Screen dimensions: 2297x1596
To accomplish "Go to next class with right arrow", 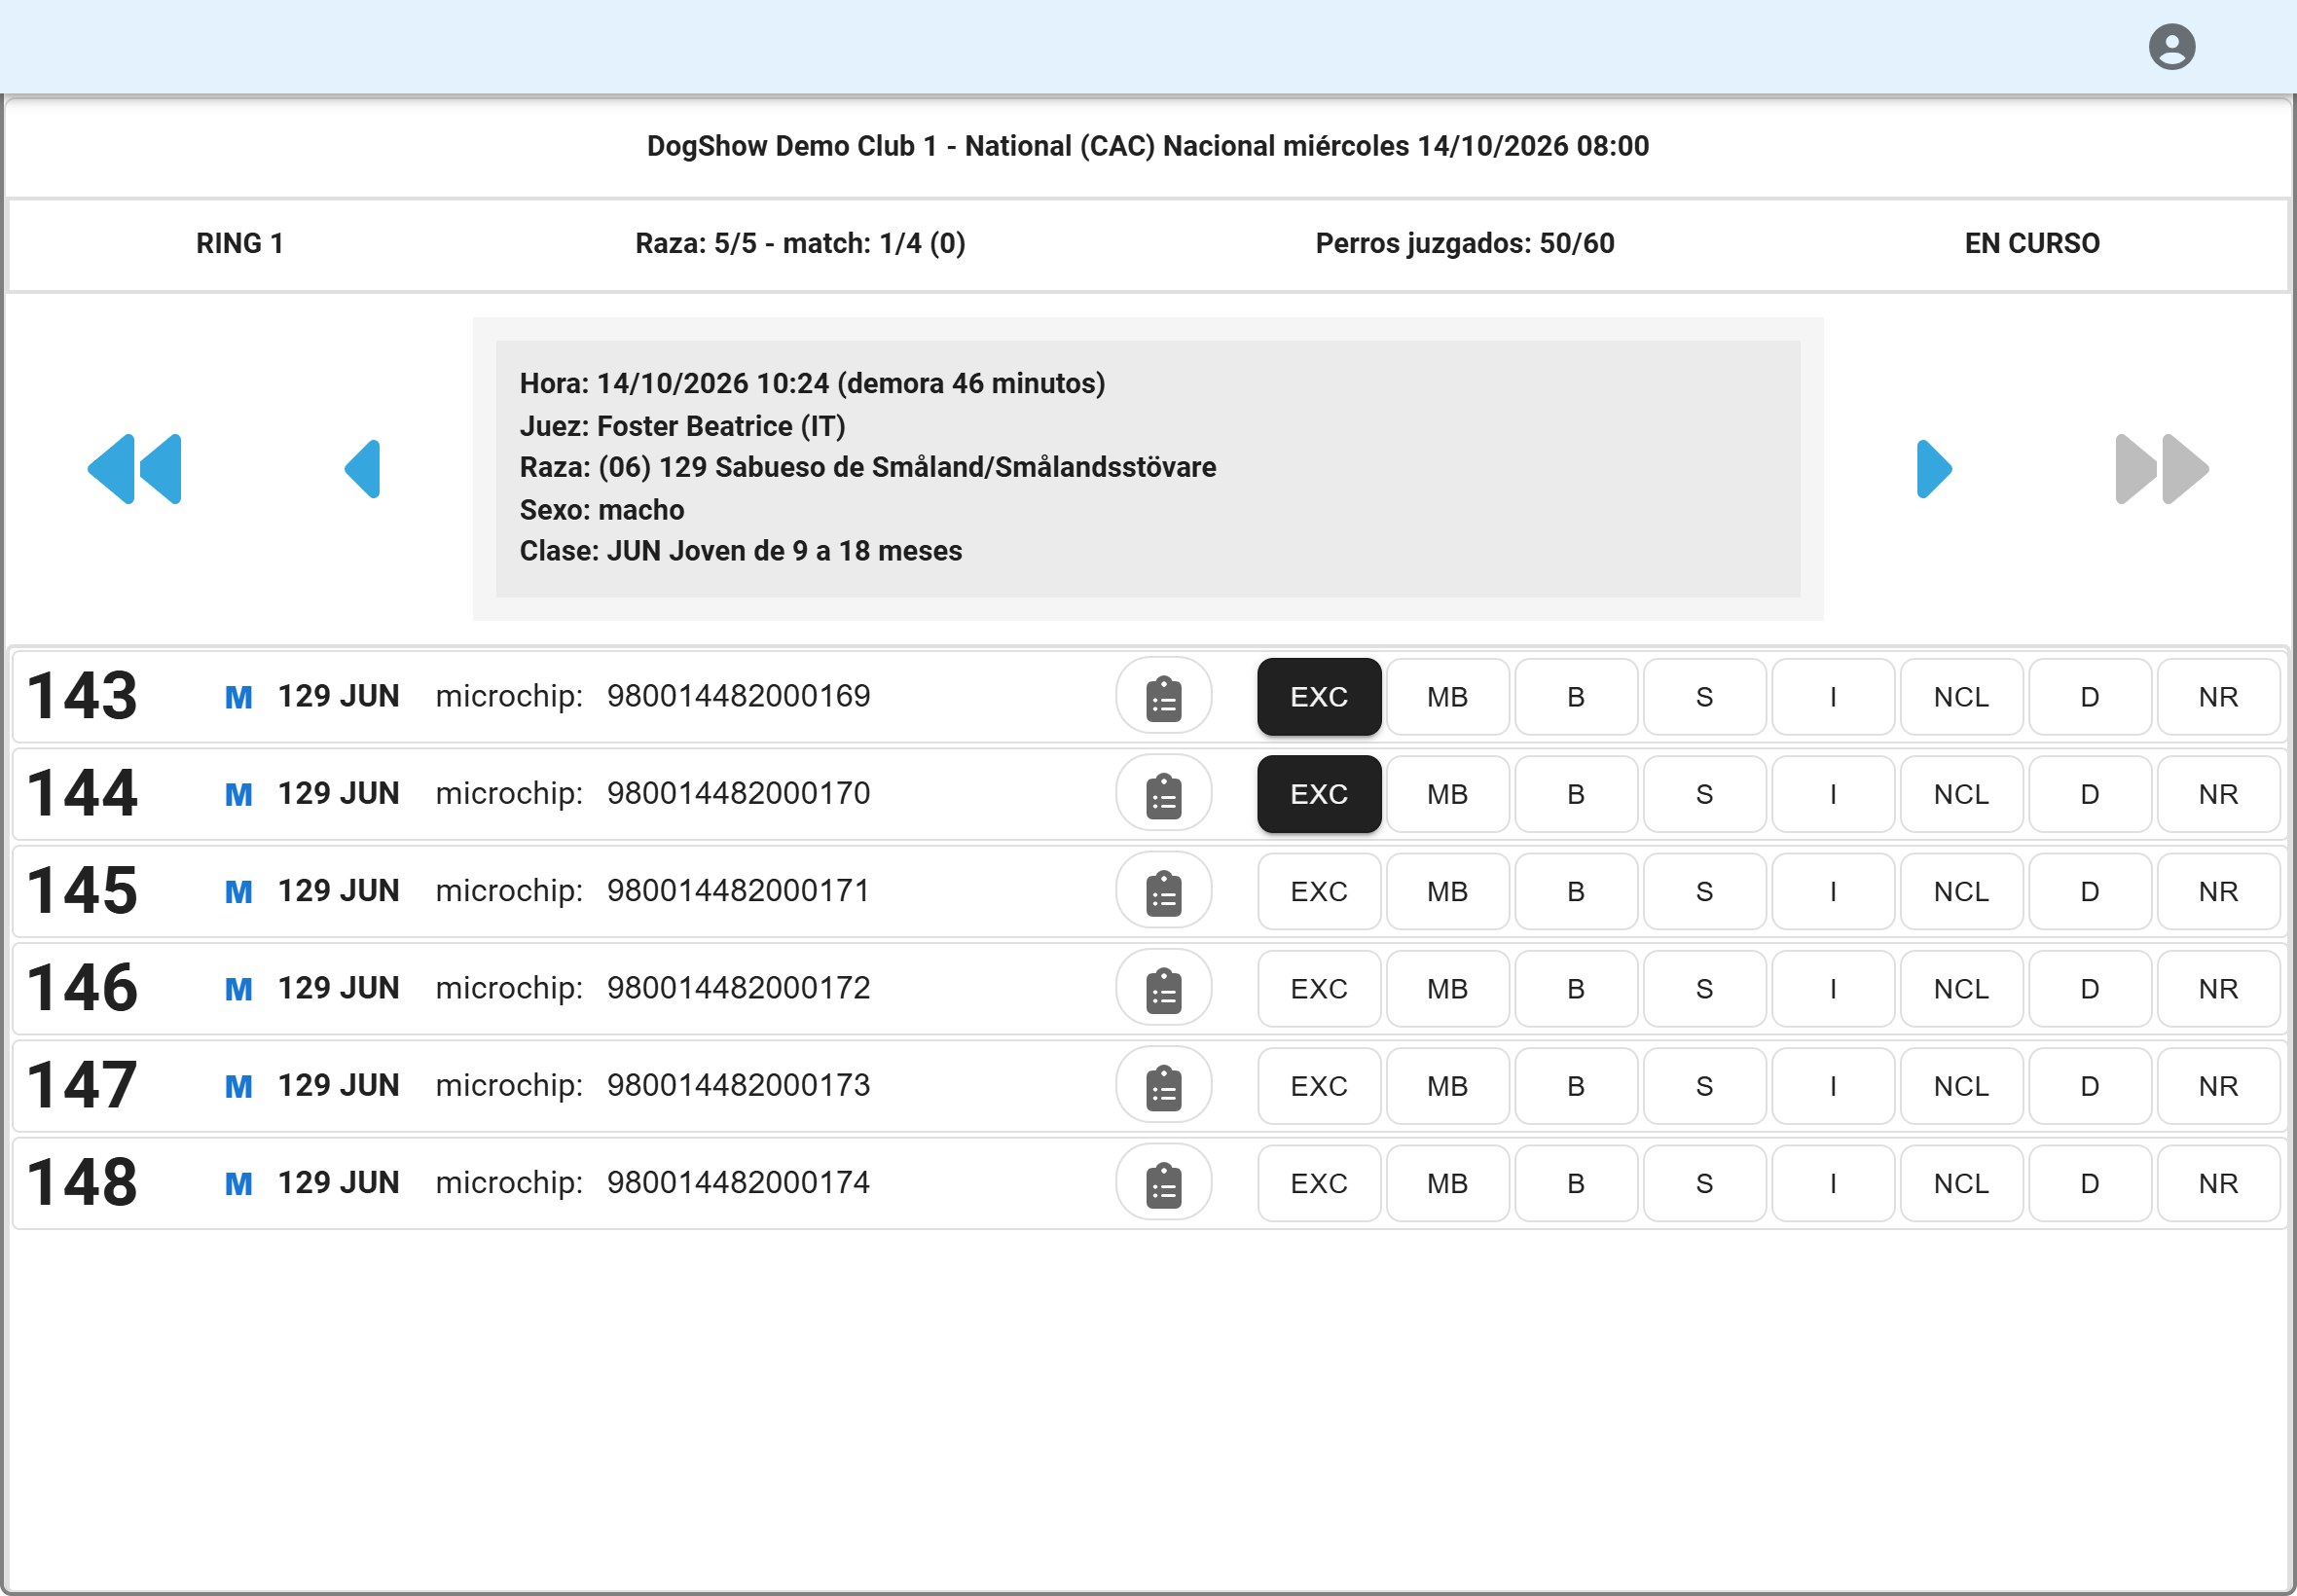I will pyautogui.click(x=1933, y=469).
